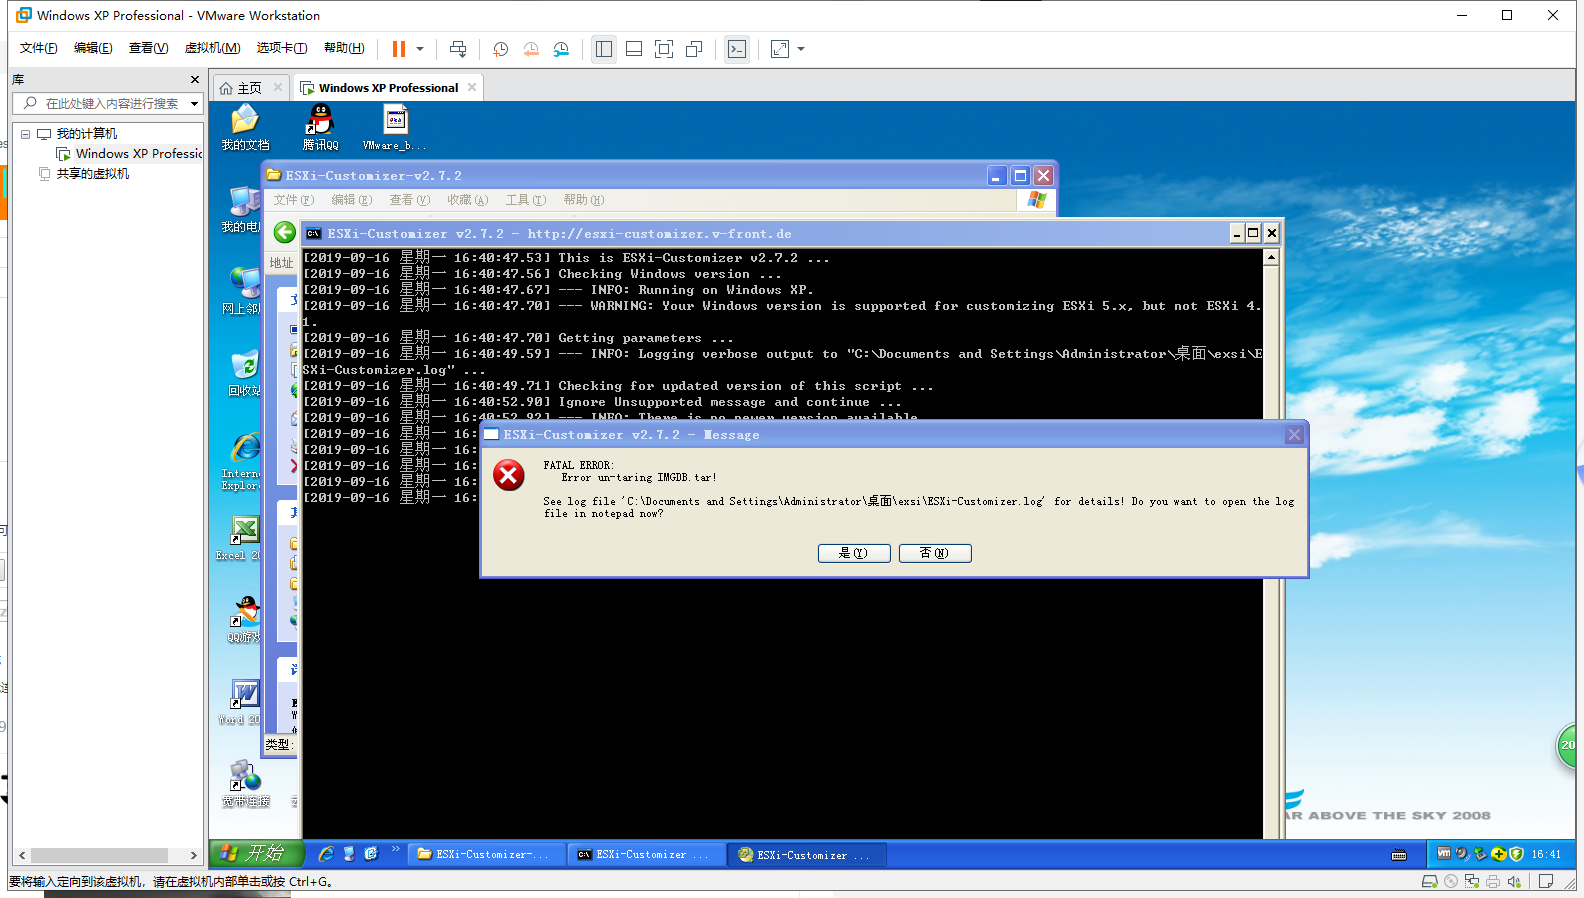Select the VMware_b... desktop file icon
The width and height of the screenshot is (1584, 898).
395,127
